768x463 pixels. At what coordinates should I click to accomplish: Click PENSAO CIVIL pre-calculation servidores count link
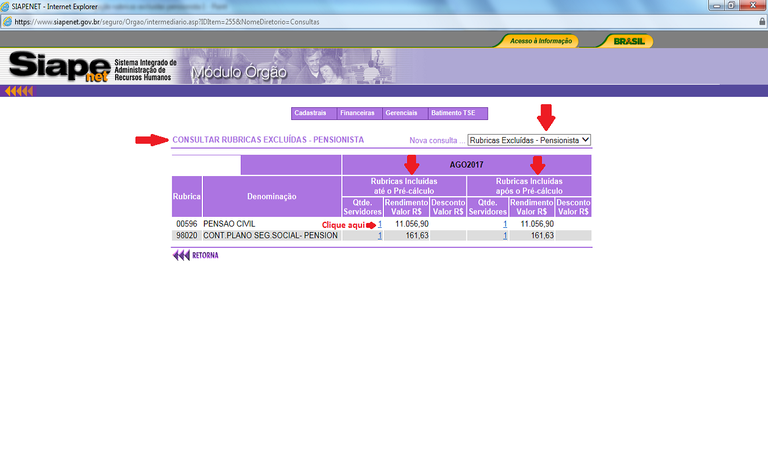pyautogui.click(x=380, y=224)
